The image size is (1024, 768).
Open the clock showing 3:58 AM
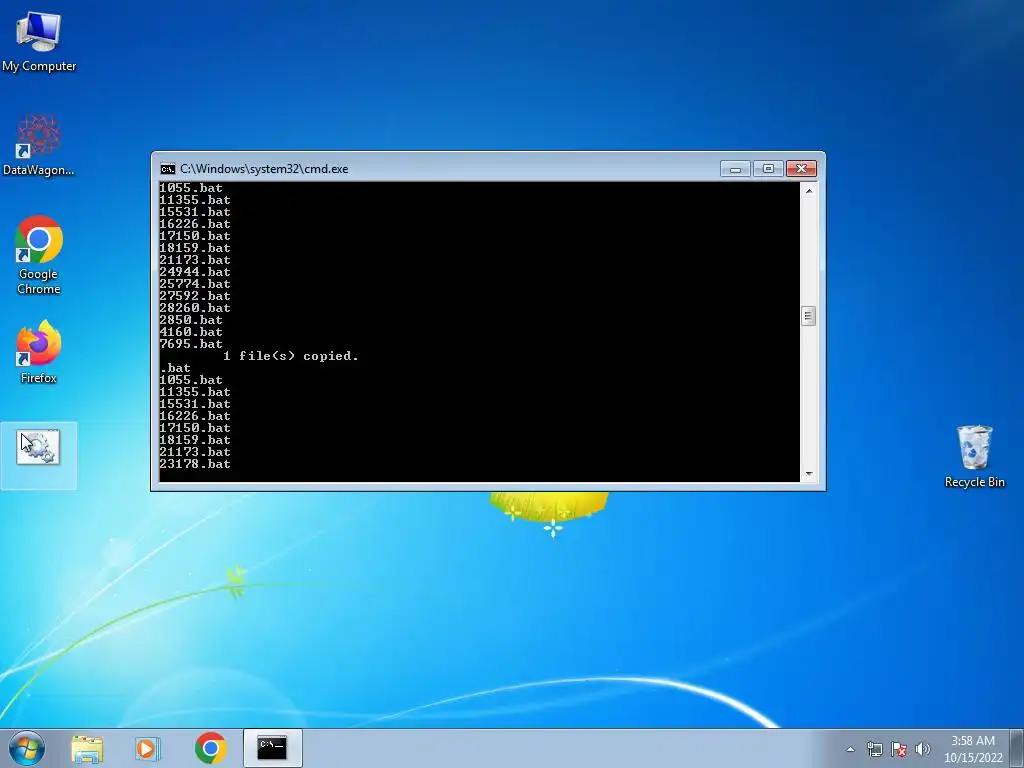(x=973, y=749)
